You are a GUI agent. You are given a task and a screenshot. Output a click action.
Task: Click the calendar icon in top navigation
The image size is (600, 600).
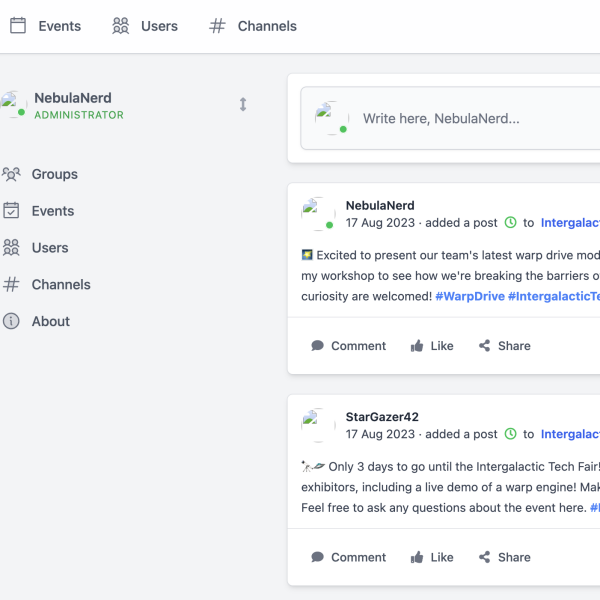click(18, 26)
